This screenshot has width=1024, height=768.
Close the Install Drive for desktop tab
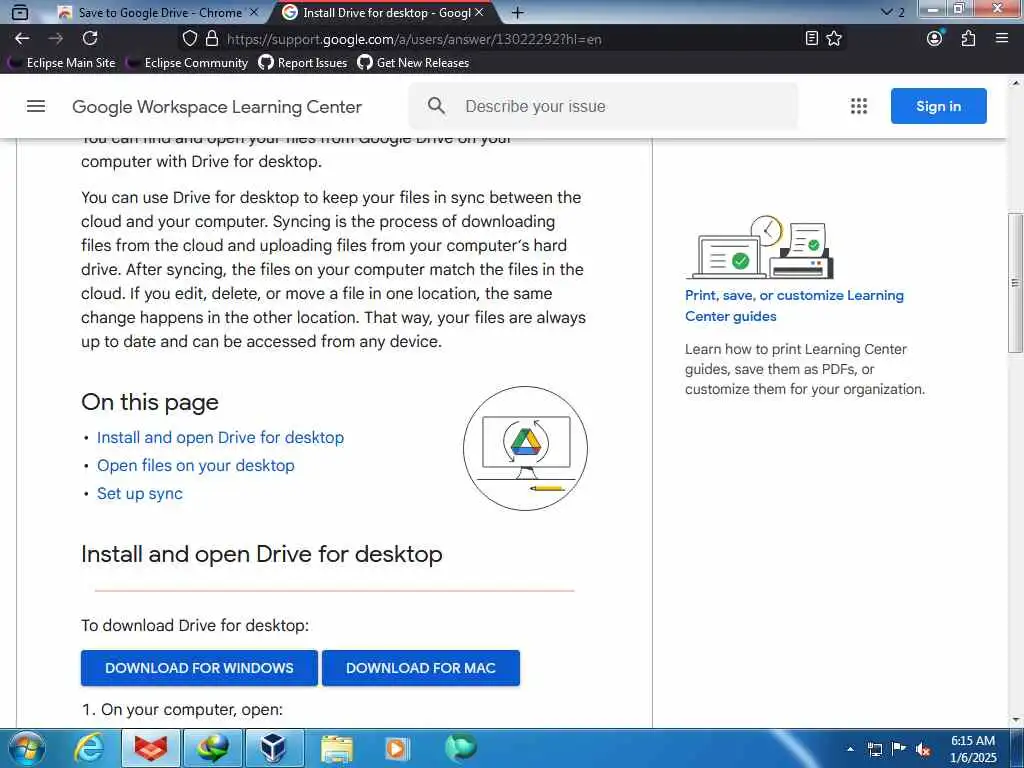pyautogui.click(x=479, y=12)
